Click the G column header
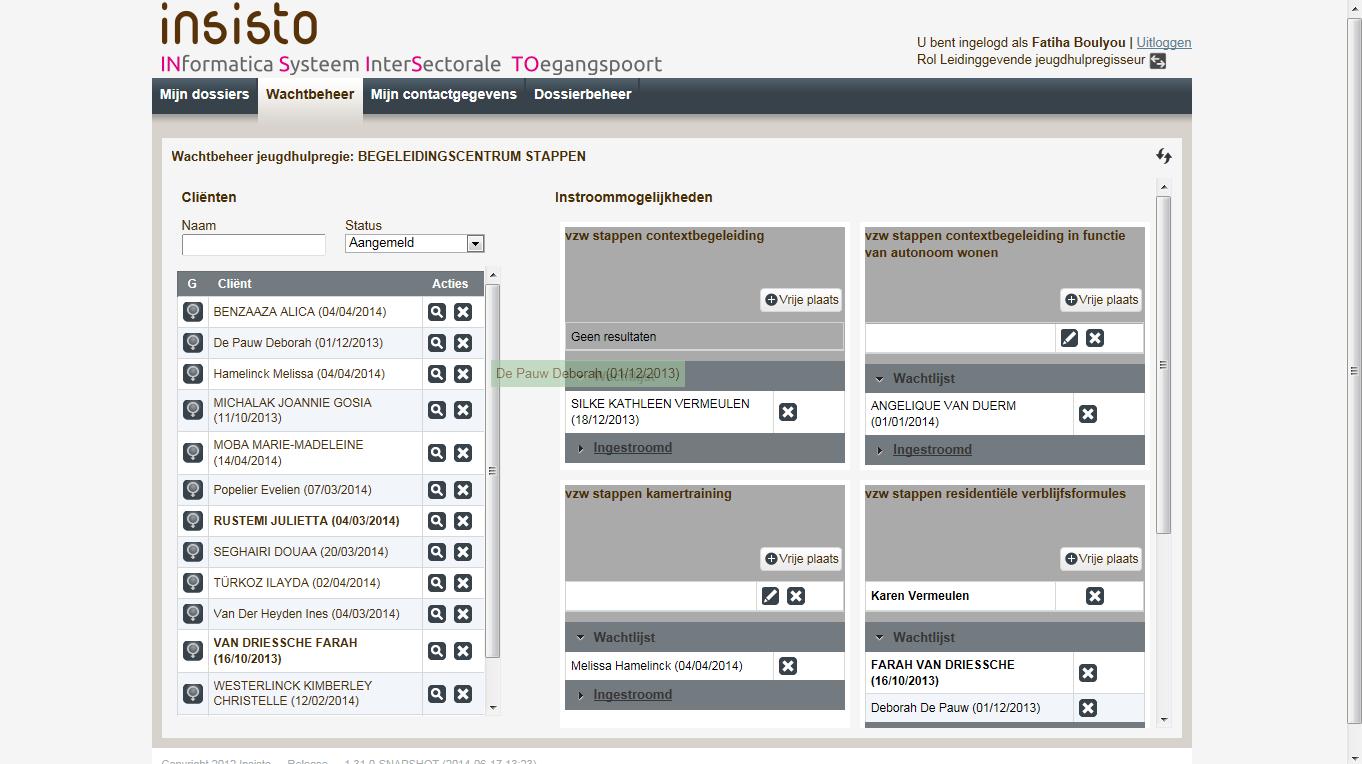 click(192, 284)
